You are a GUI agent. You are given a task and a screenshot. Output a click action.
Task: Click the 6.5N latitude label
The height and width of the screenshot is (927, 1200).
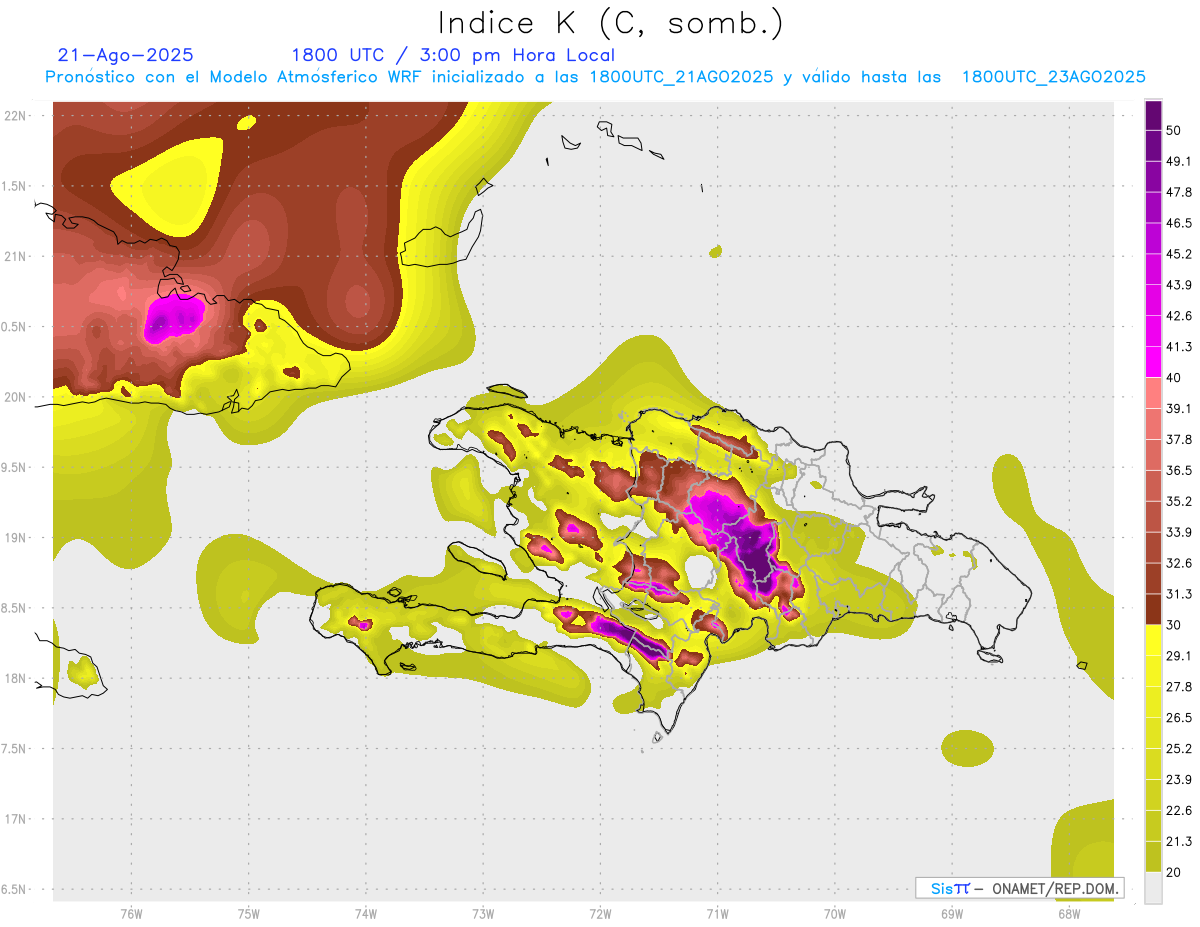point(15,889)
